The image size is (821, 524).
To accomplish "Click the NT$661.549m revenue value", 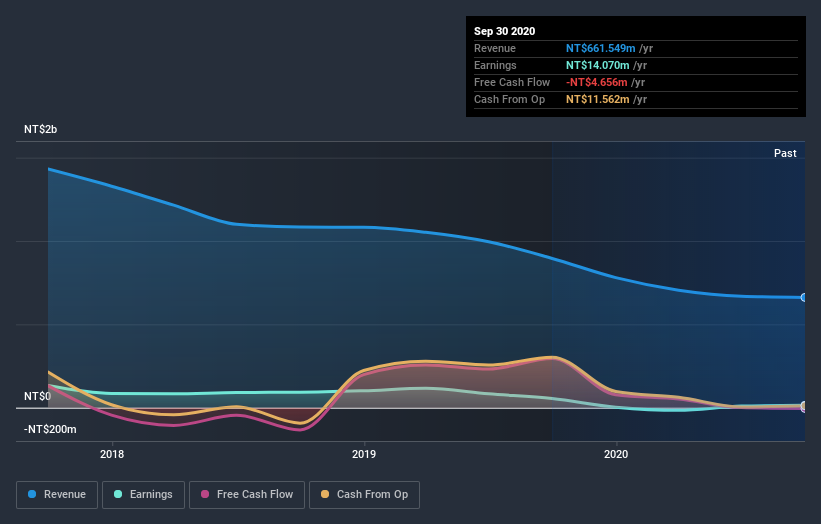I will [601, 48].
